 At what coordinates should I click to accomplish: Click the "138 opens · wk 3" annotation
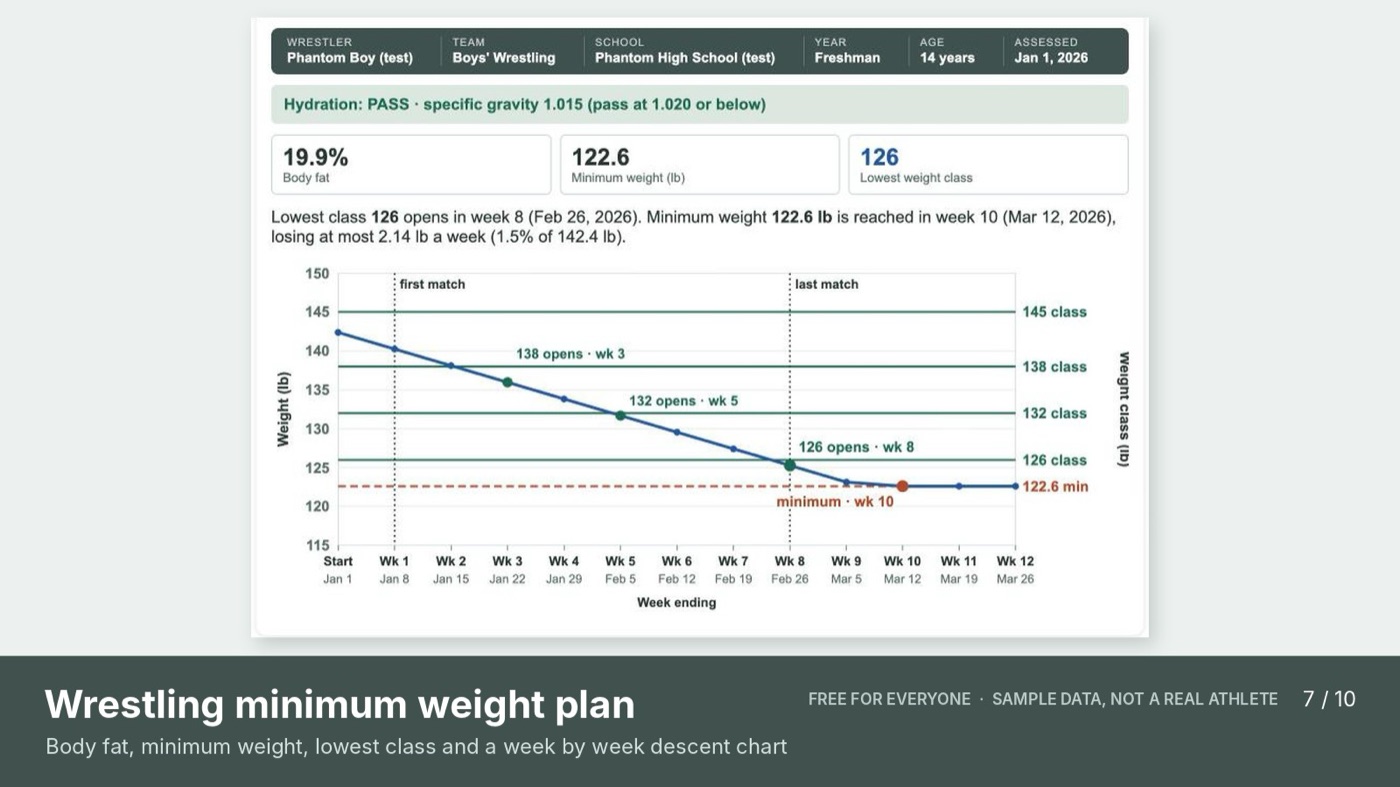coord(571,354)
